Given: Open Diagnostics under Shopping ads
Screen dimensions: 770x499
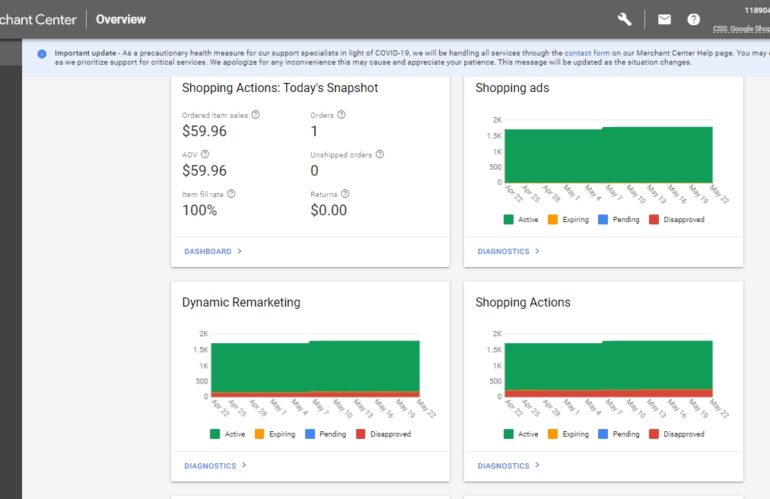Looking at the screenshot, I should click(x=508, y=252).
